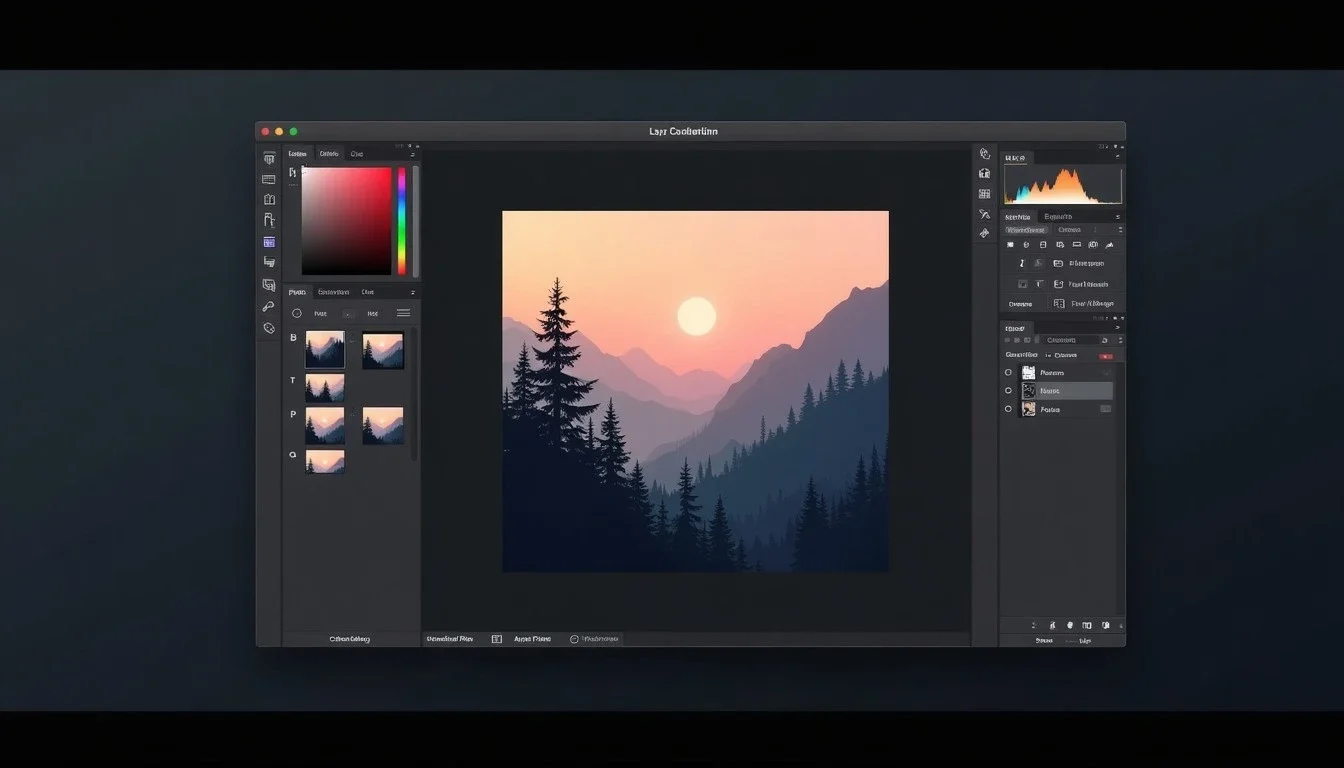Screen dimensions: 1344x768
Task: Click the highlighted purple panel icon in left toolbar
Action: (269, 242)
